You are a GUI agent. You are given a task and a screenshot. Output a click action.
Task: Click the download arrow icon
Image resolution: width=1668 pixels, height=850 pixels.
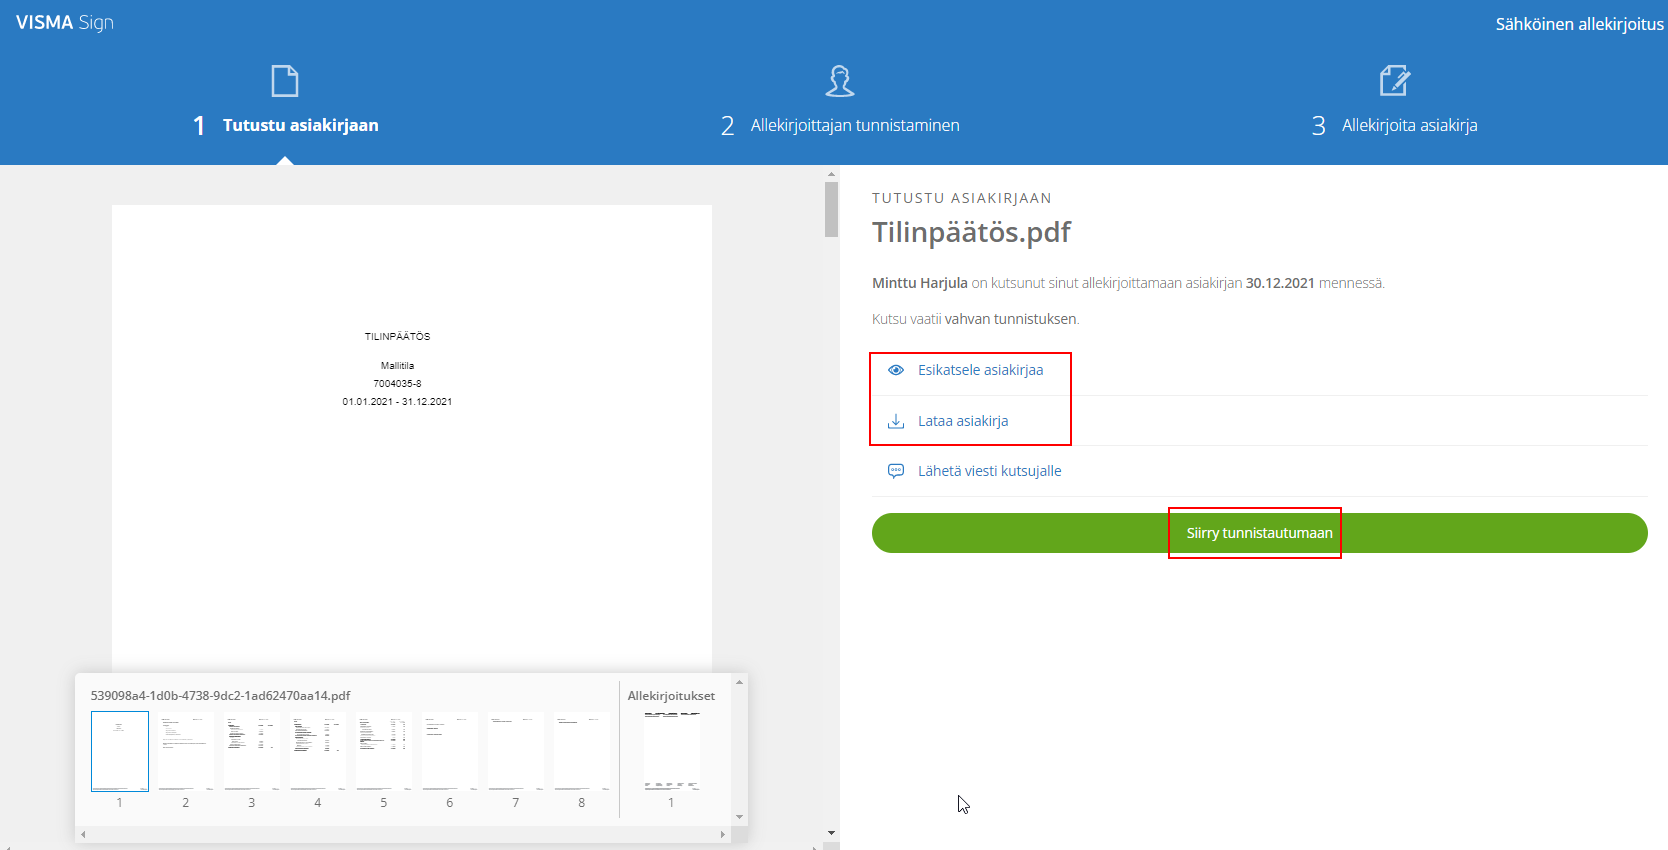(896, 421)
